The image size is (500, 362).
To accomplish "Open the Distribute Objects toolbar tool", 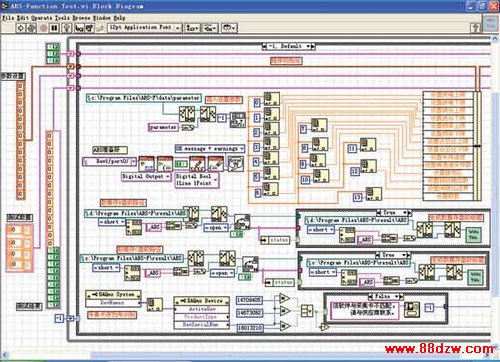I will click(210, 28).
